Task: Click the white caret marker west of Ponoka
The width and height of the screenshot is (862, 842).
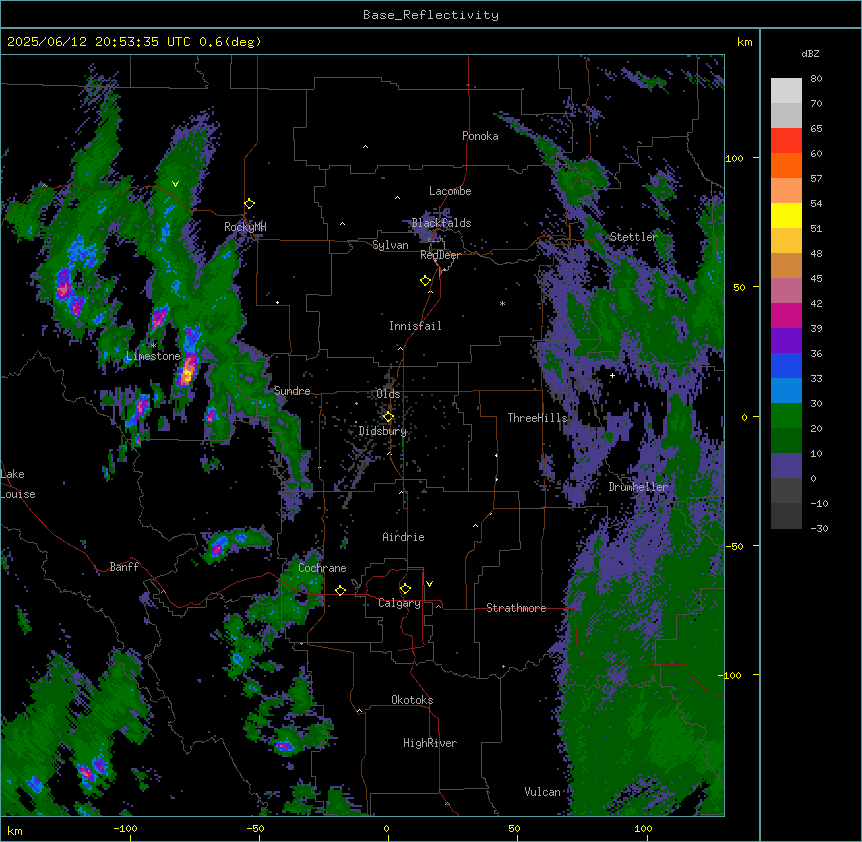Action: 366,147
